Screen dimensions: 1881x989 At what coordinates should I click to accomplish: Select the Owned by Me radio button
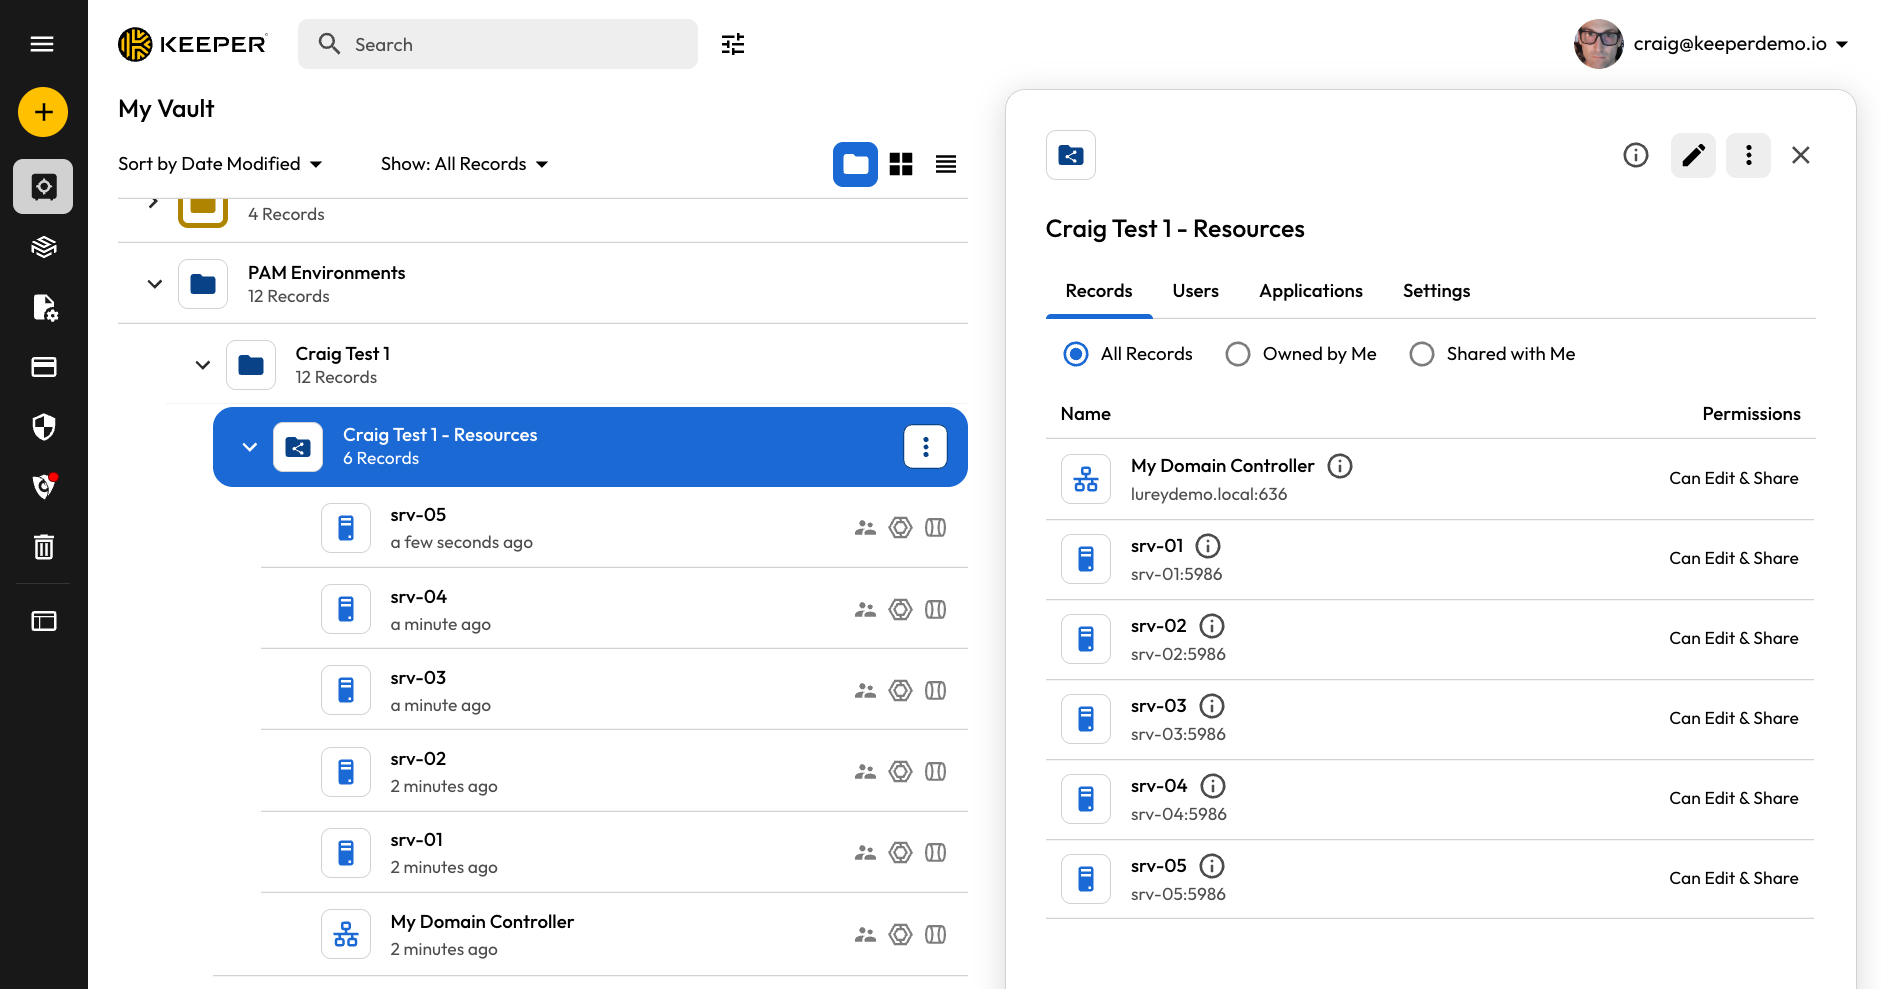(x=1238, y=354)
